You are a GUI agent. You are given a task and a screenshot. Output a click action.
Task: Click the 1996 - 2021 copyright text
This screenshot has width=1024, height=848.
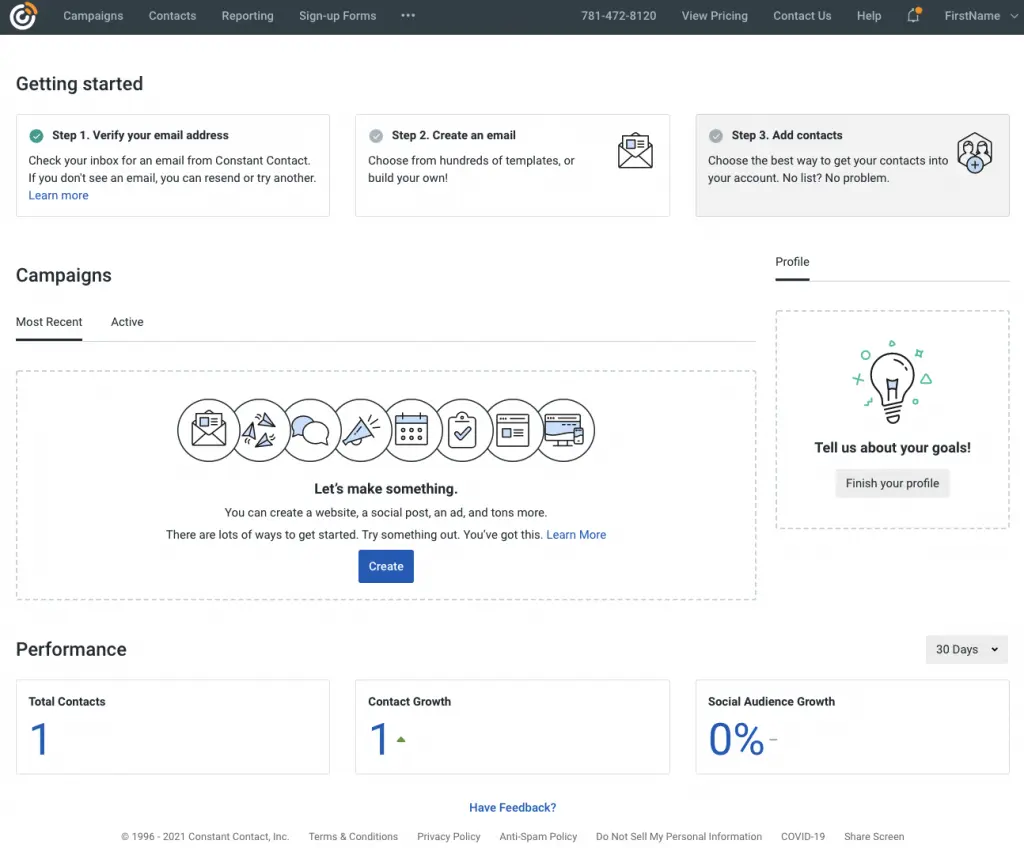[205, 836]
